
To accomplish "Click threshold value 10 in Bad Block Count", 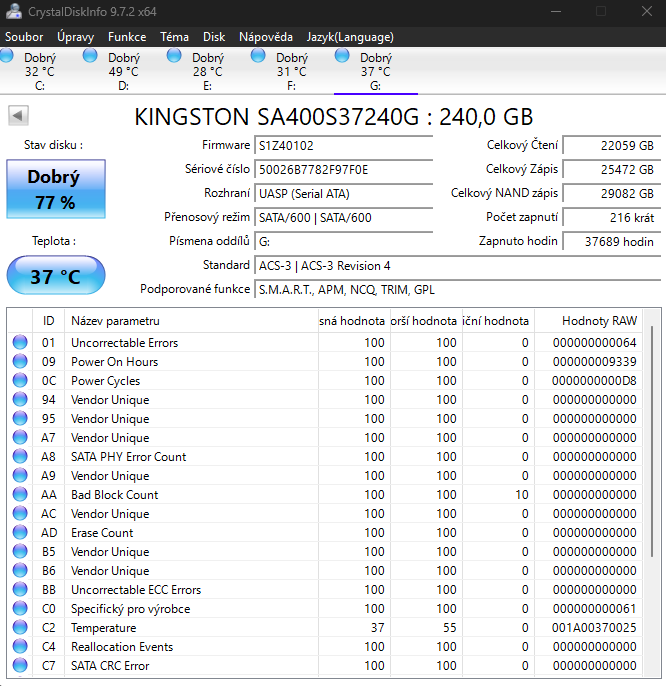I will pyautogui.click(x=522, y=495).
